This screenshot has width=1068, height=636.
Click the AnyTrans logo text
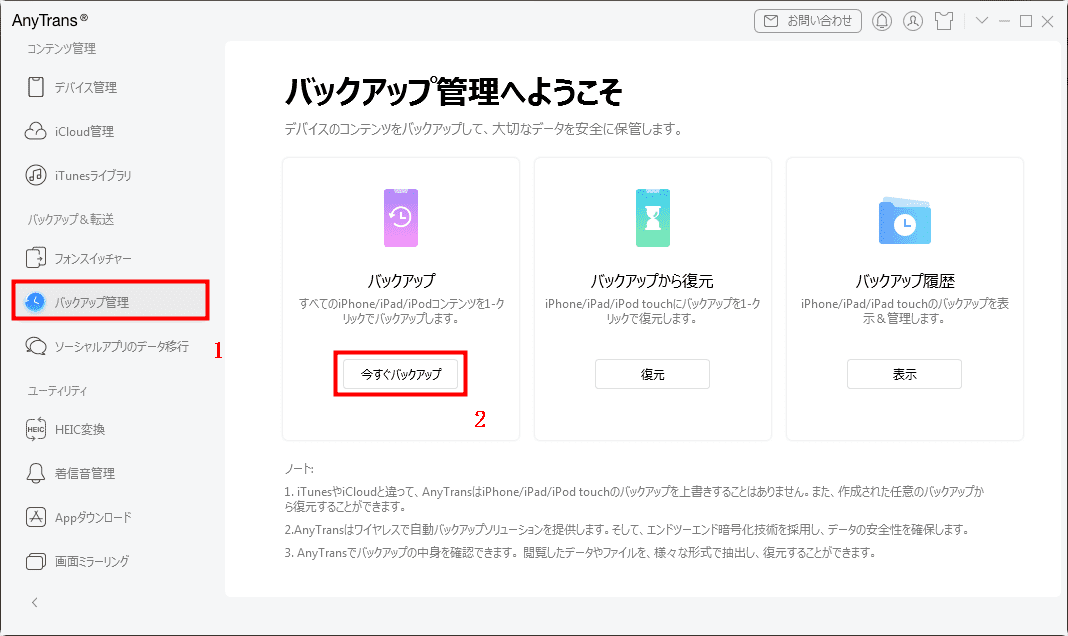click(x=50, y=20)
